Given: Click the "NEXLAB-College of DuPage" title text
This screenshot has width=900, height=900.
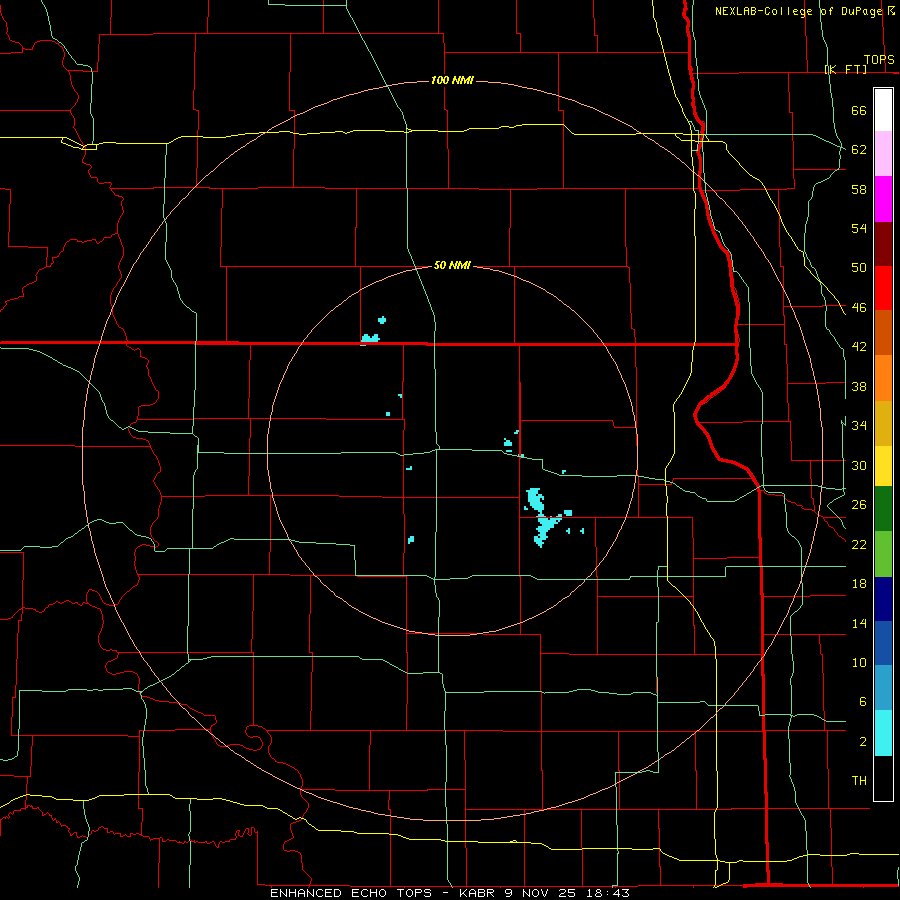Looking at the screenshot, I should 799,11.
